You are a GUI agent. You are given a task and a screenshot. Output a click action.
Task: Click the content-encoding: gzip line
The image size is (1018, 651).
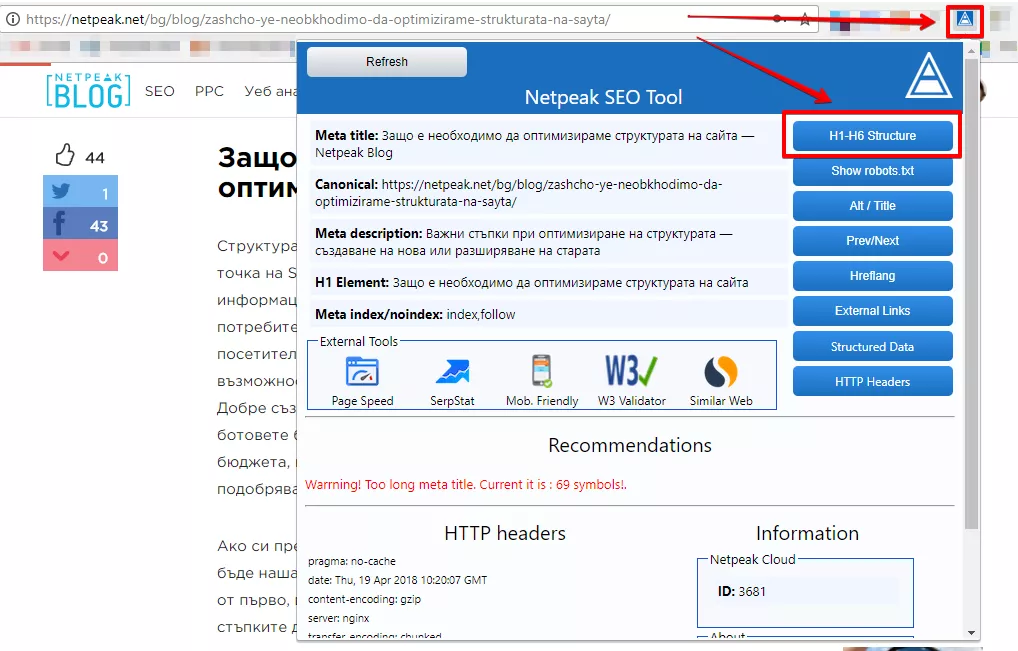point(364,599)
